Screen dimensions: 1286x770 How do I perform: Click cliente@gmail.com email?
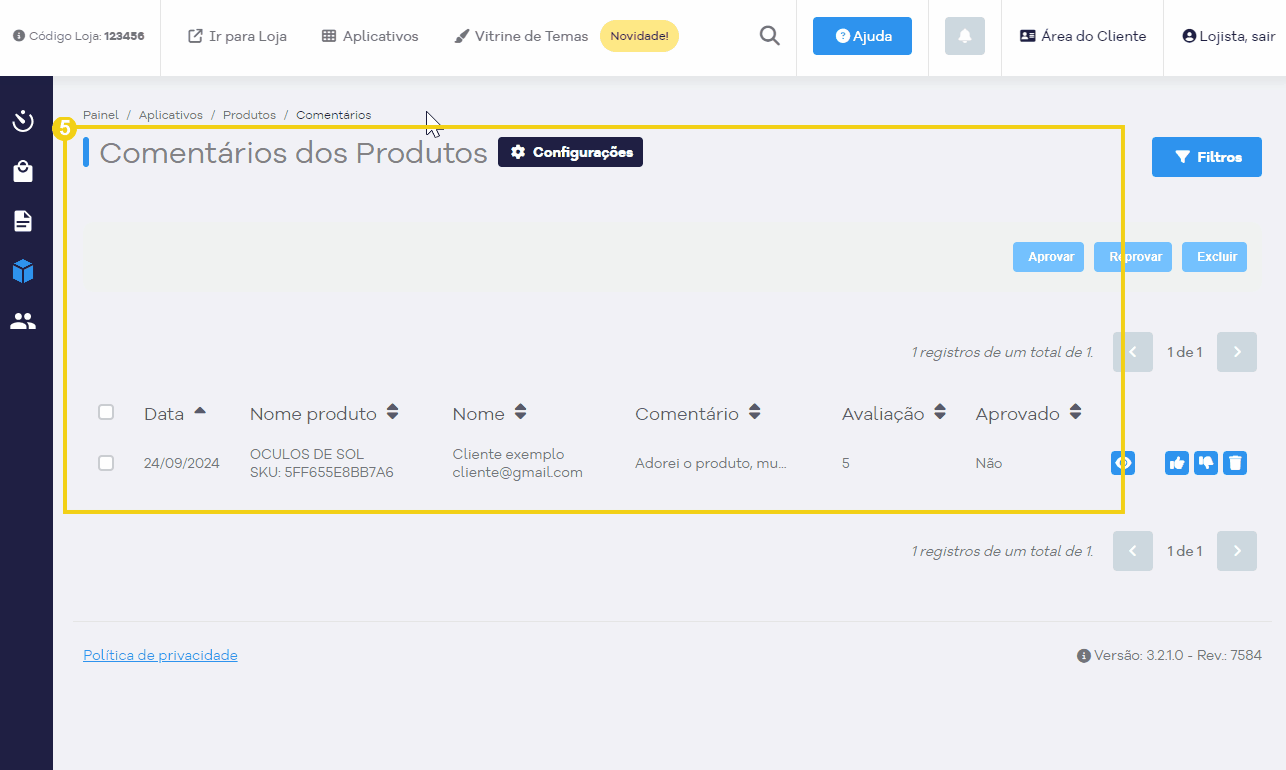pos(517,472)
